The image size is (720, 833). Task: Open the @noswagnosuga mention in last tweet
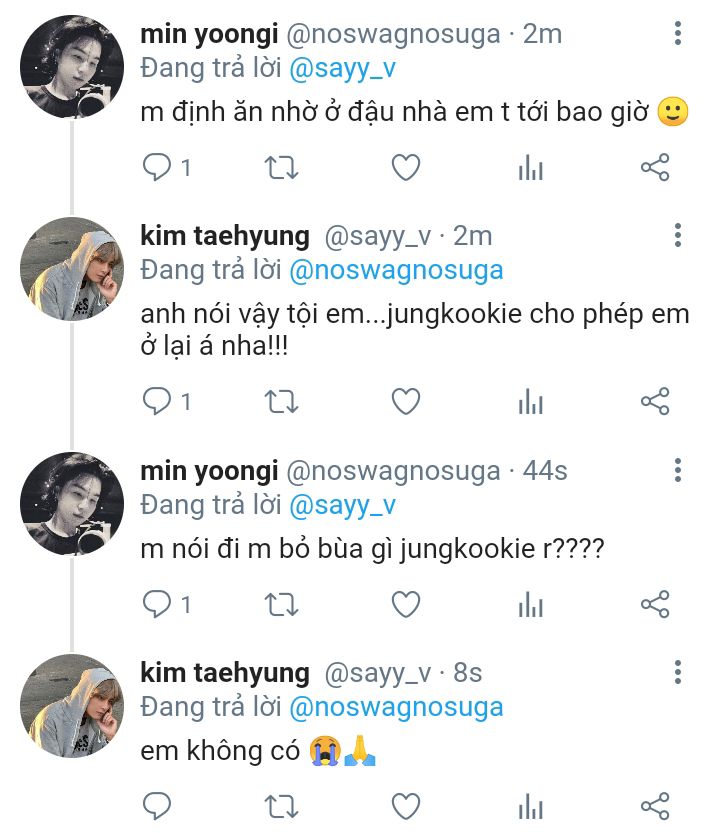395,708
